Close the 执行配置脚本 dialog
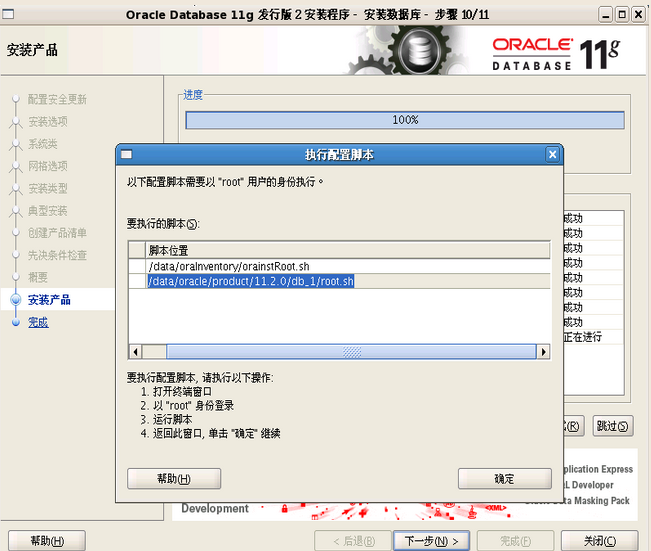 click(x=552, y=155)
